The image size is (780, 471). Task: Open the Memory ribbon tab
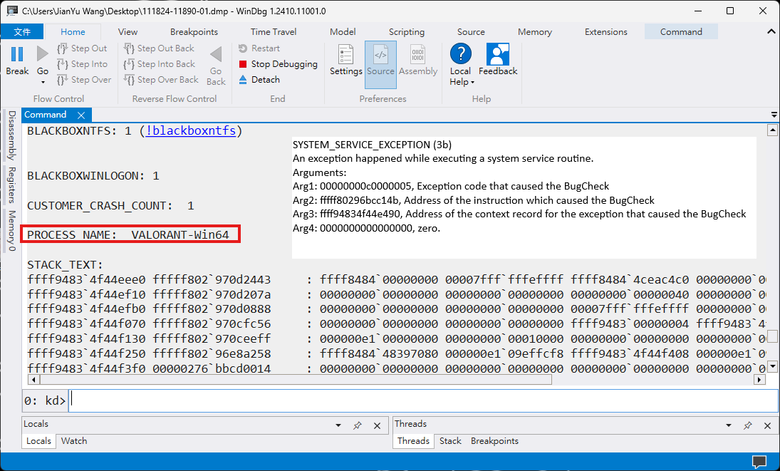pos(535,32)
